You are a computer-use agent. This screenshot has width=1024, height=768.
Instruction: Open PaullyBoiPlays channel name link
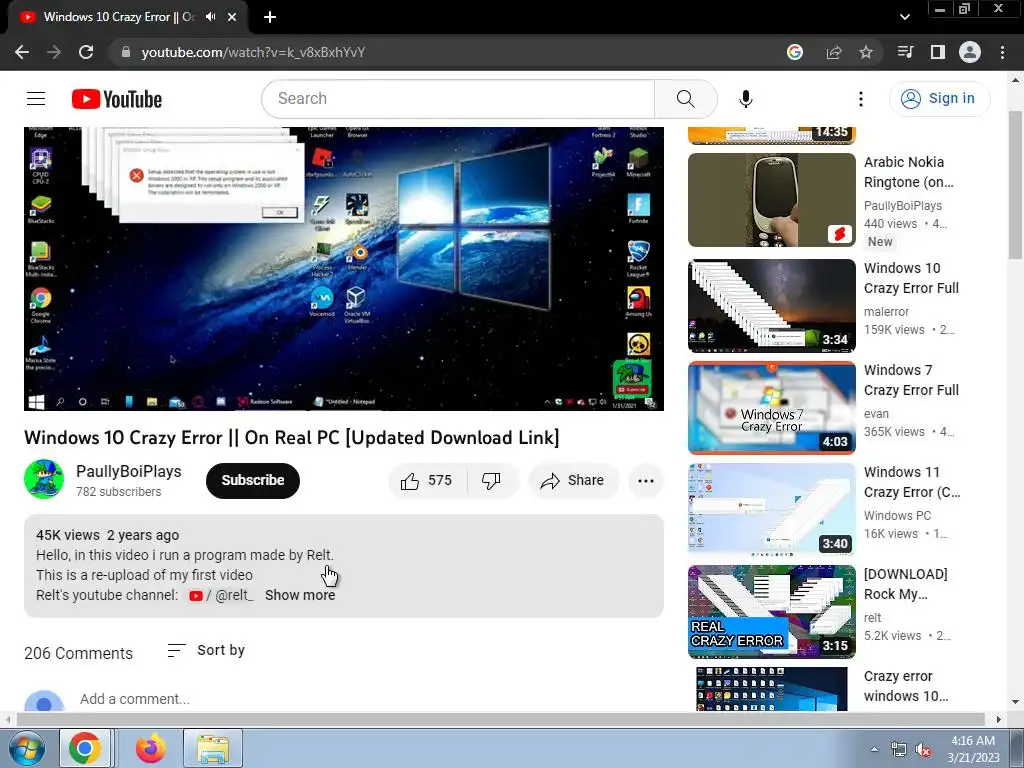(x=129, y=472)
